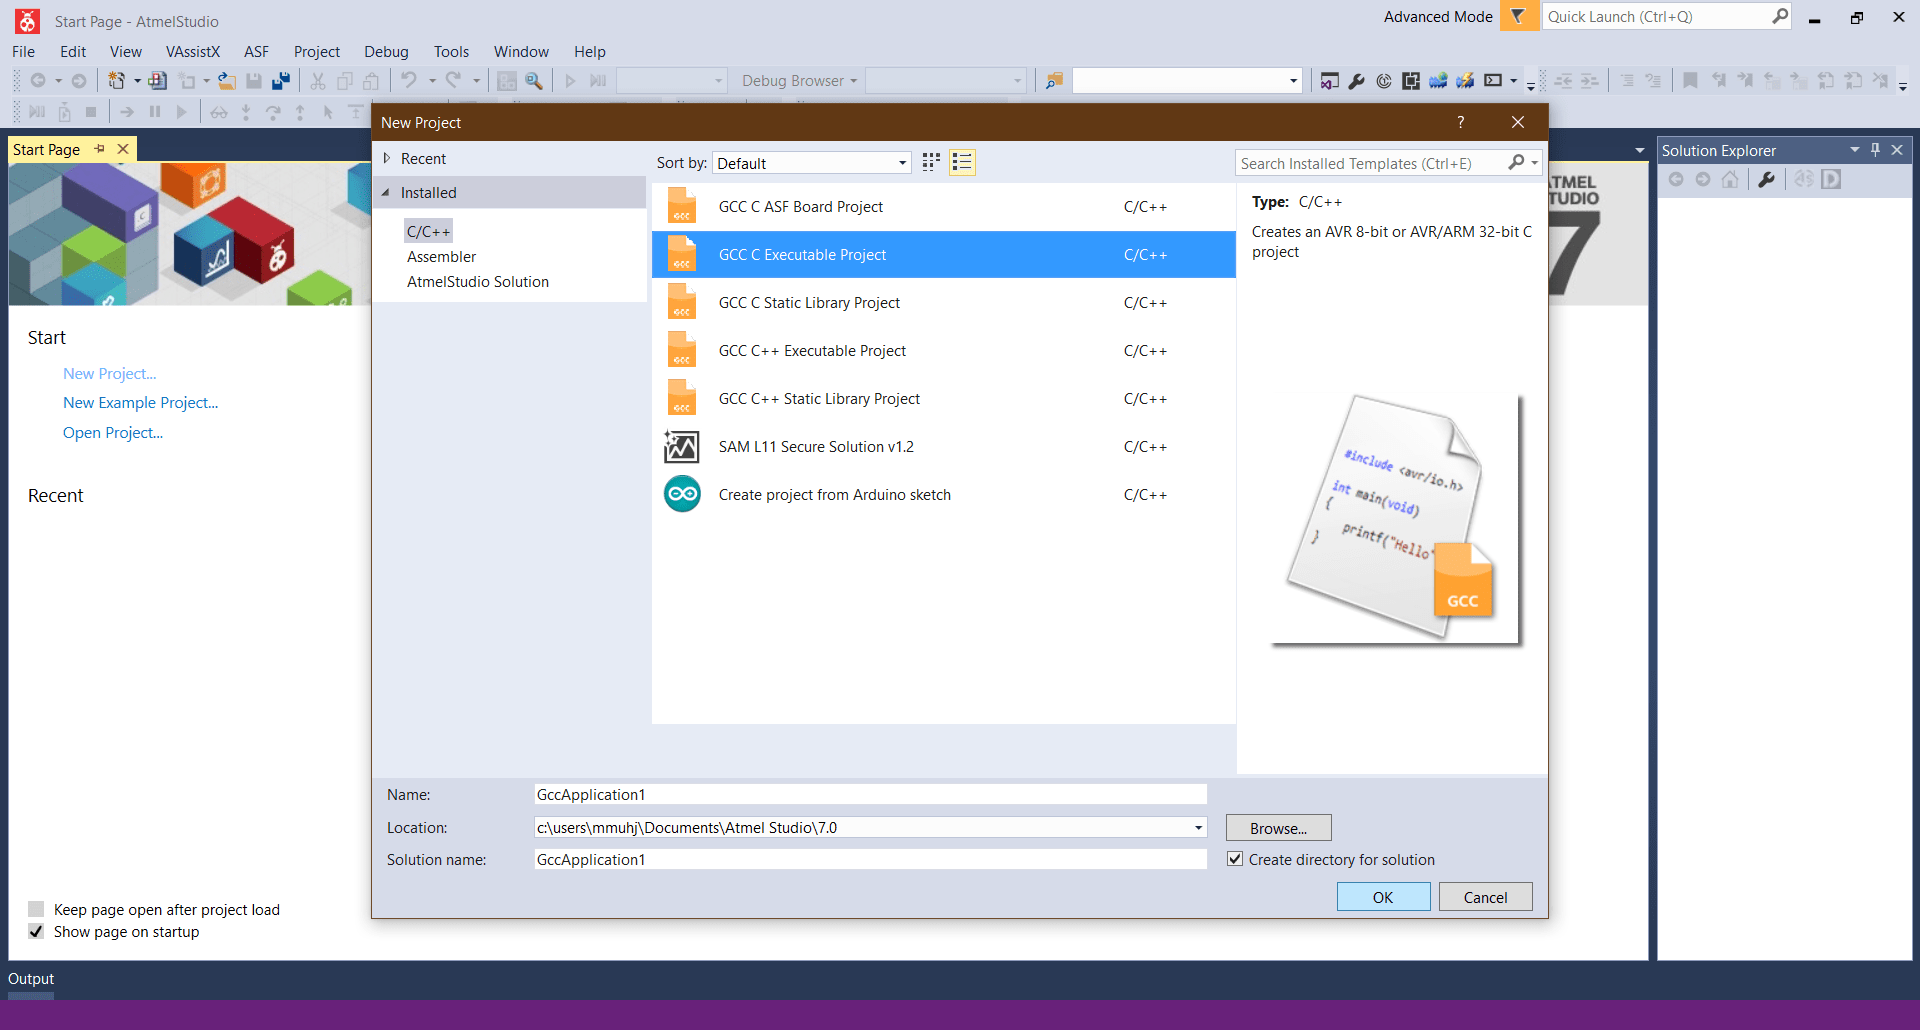
Task: Select GCC C++ Executable Project template
Action: click(943, 350)
